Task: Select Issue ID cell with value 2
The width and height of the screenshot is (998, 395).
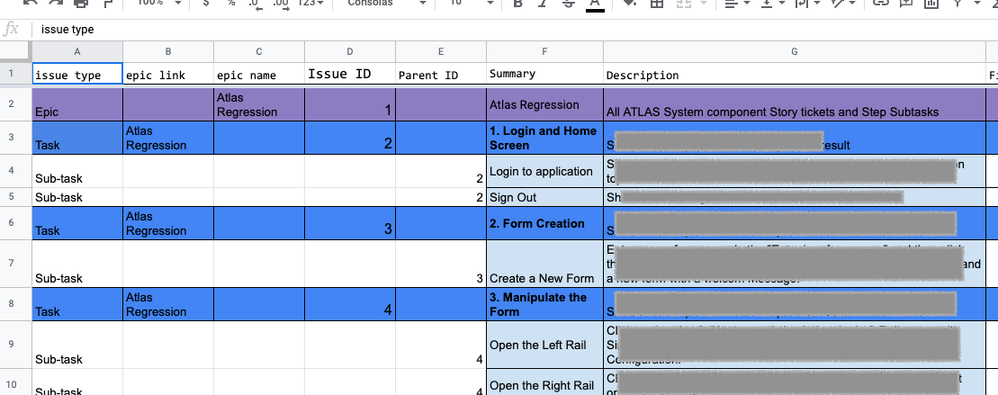Action: pyautogui.click(x=350, y=137)
